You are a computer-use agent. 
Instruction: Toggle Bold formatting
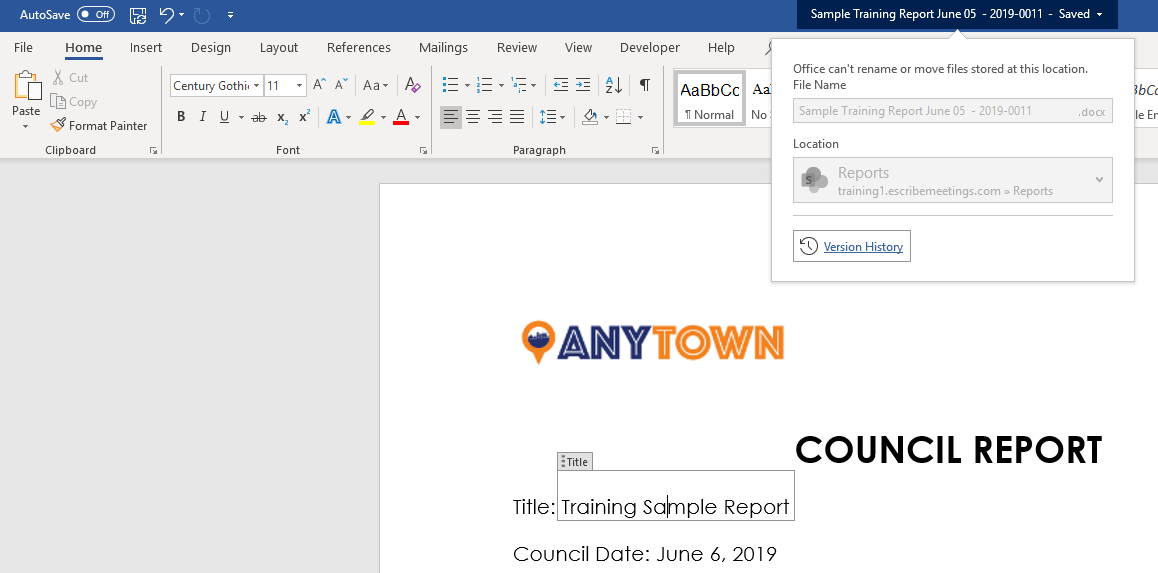[x=181, y=117]
